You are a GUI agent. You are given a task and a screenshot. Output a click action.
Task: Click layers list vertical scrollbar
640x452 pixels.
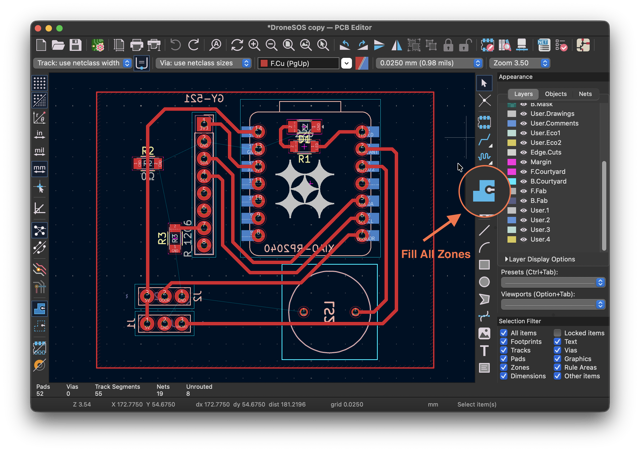604,205
